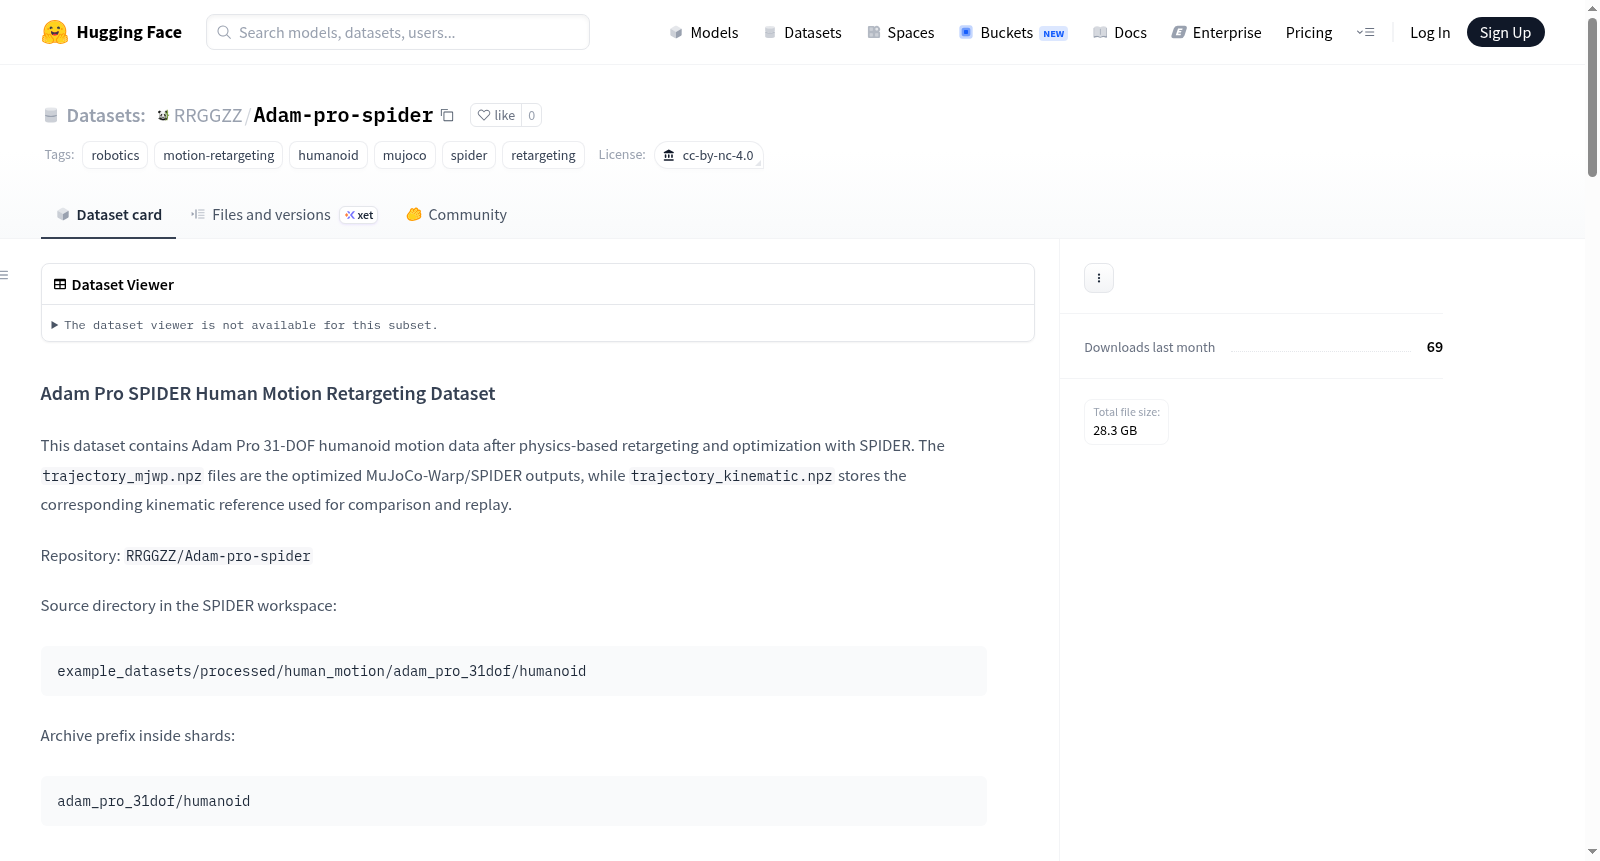1600x861 pixels.
Task: Click the trajectory_mjwp.npz inline code
Action: (122, 476)
